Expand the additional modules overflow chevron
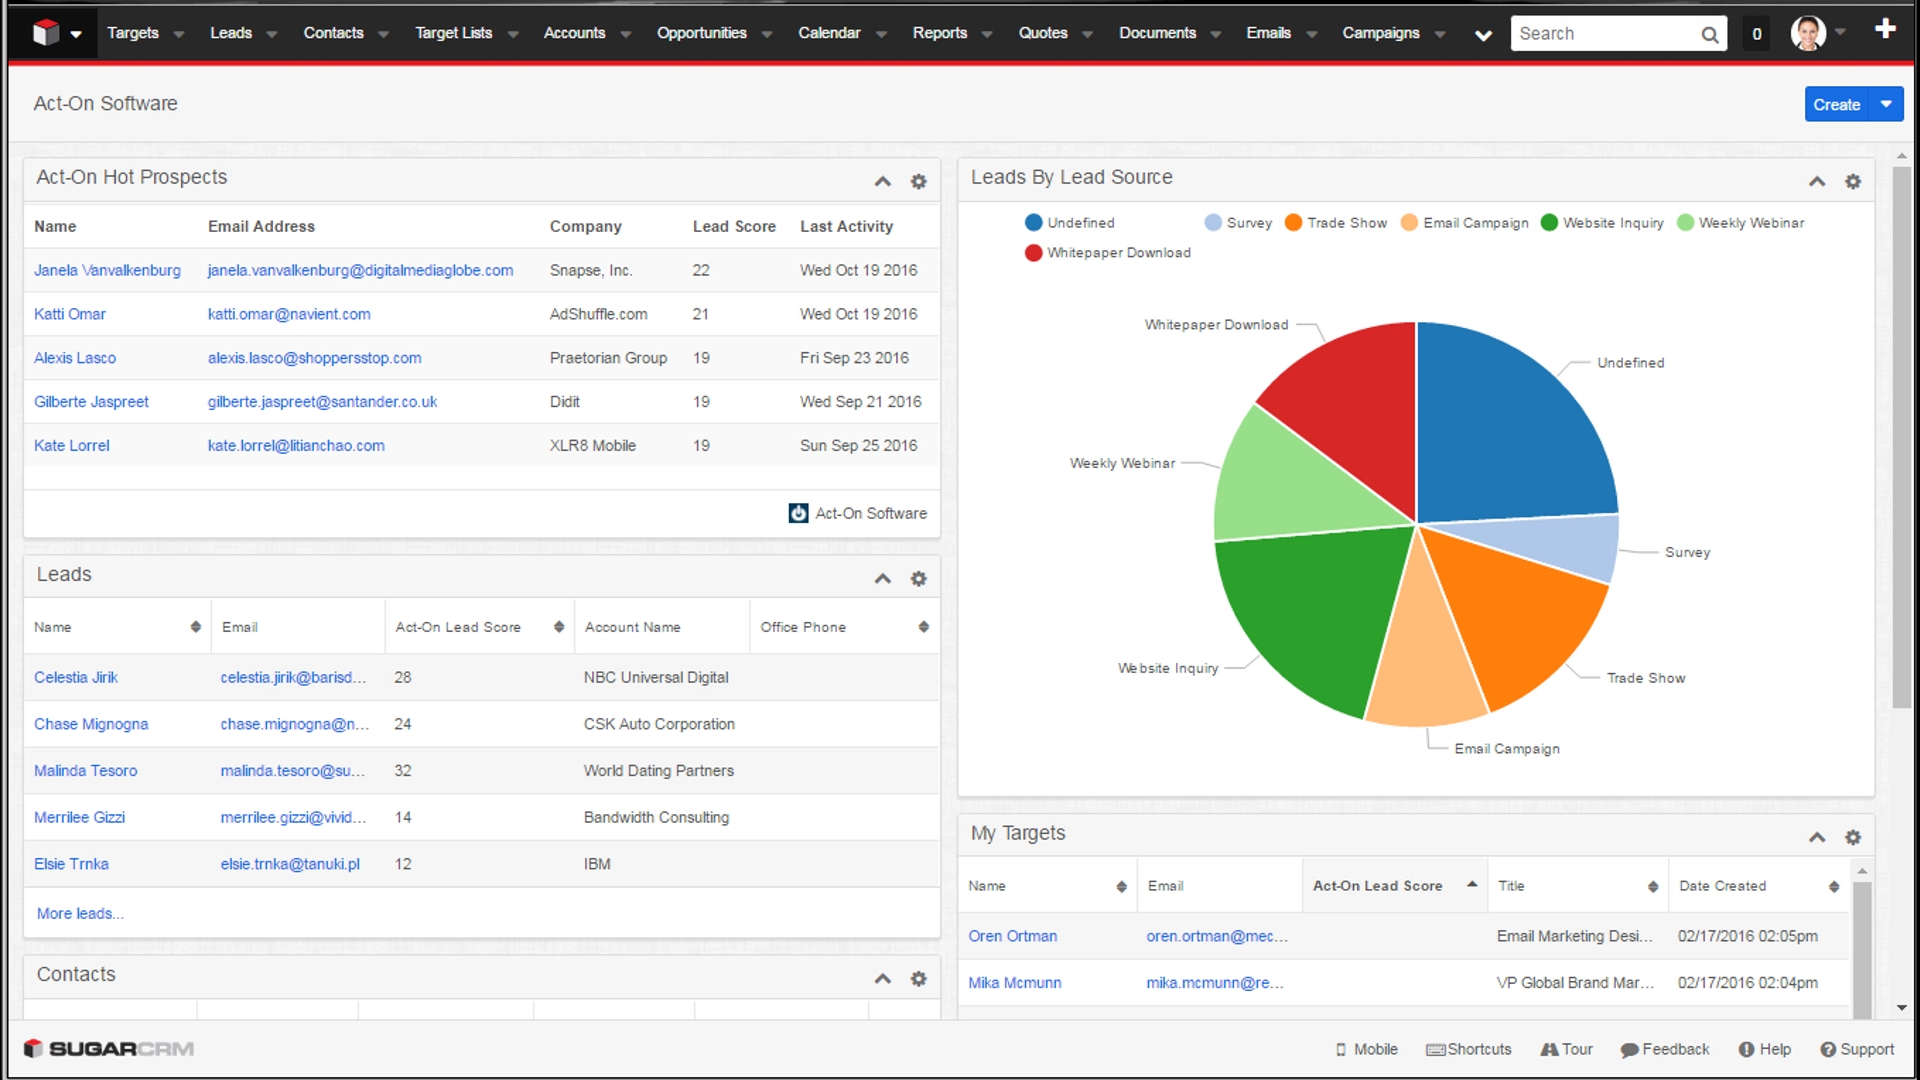The height and width of the screenshot is (1080, 1920). point(1483,35)
